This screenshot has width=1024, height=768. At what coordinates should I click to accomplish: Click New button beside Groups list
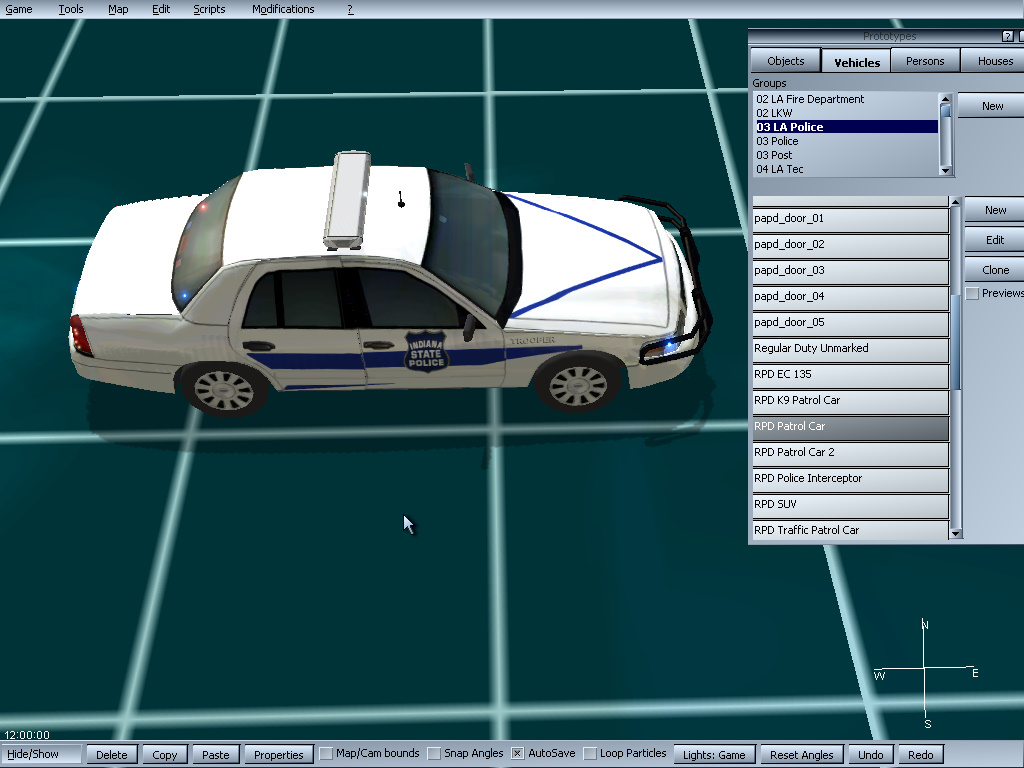click(992, 106)
